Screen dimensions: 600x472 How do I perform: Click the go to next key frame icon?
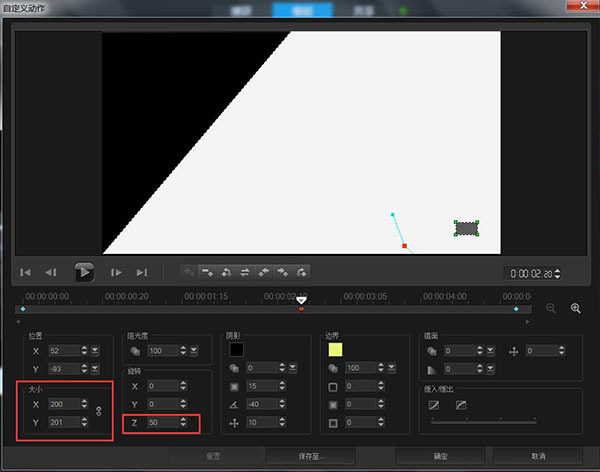pos(301,273)
